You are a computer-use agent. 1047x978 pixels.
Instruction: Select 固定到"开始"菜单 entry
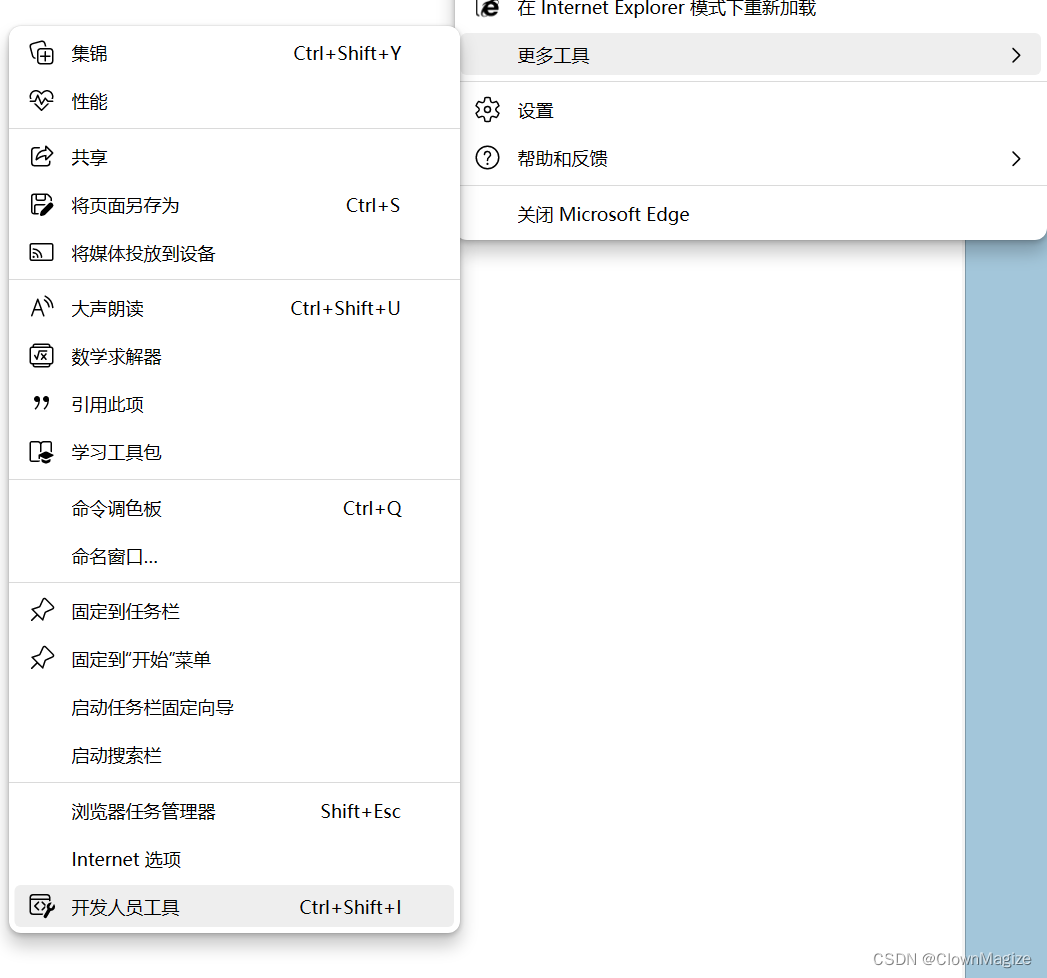234,660
